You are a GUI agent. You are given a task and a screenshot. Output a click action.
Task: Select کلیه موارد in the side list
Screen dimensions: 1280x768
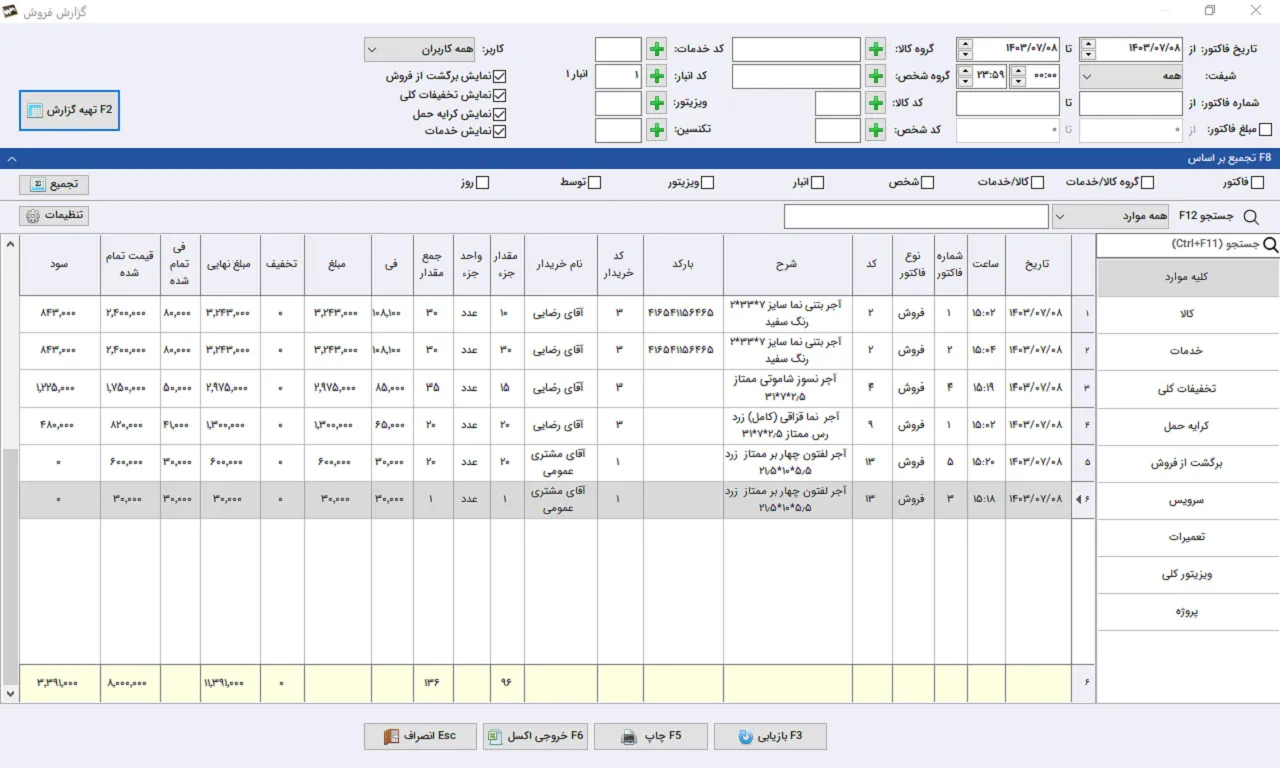[x=1188, y=278]
